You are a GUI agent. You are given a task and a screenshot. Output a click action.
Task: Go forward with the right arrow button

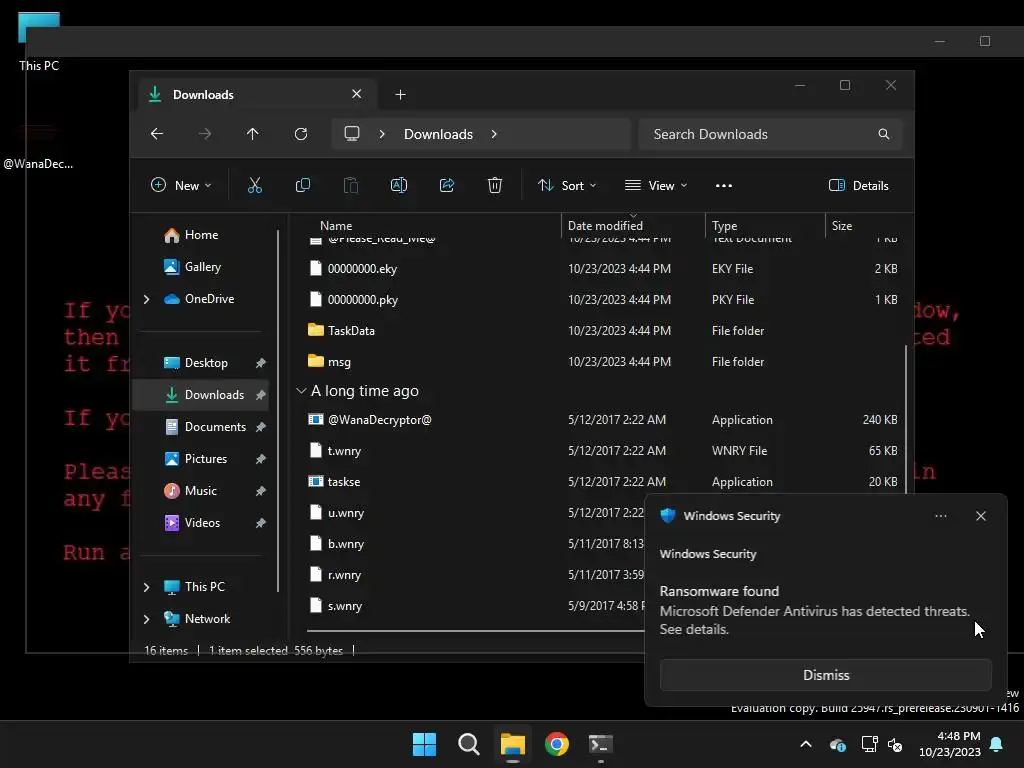pos(205,134)
